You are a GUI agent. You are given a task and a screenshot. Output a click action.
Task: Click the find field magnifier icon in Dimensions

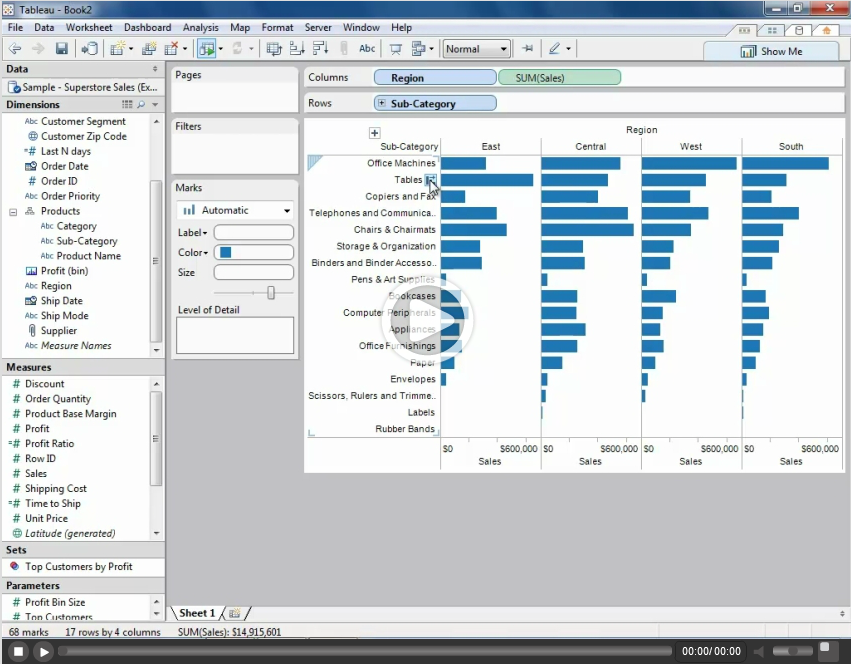click(x=141, y=104)
